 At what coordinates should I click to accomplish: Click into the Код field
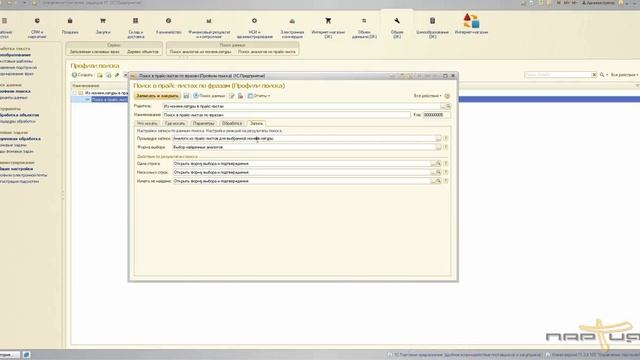436,115
